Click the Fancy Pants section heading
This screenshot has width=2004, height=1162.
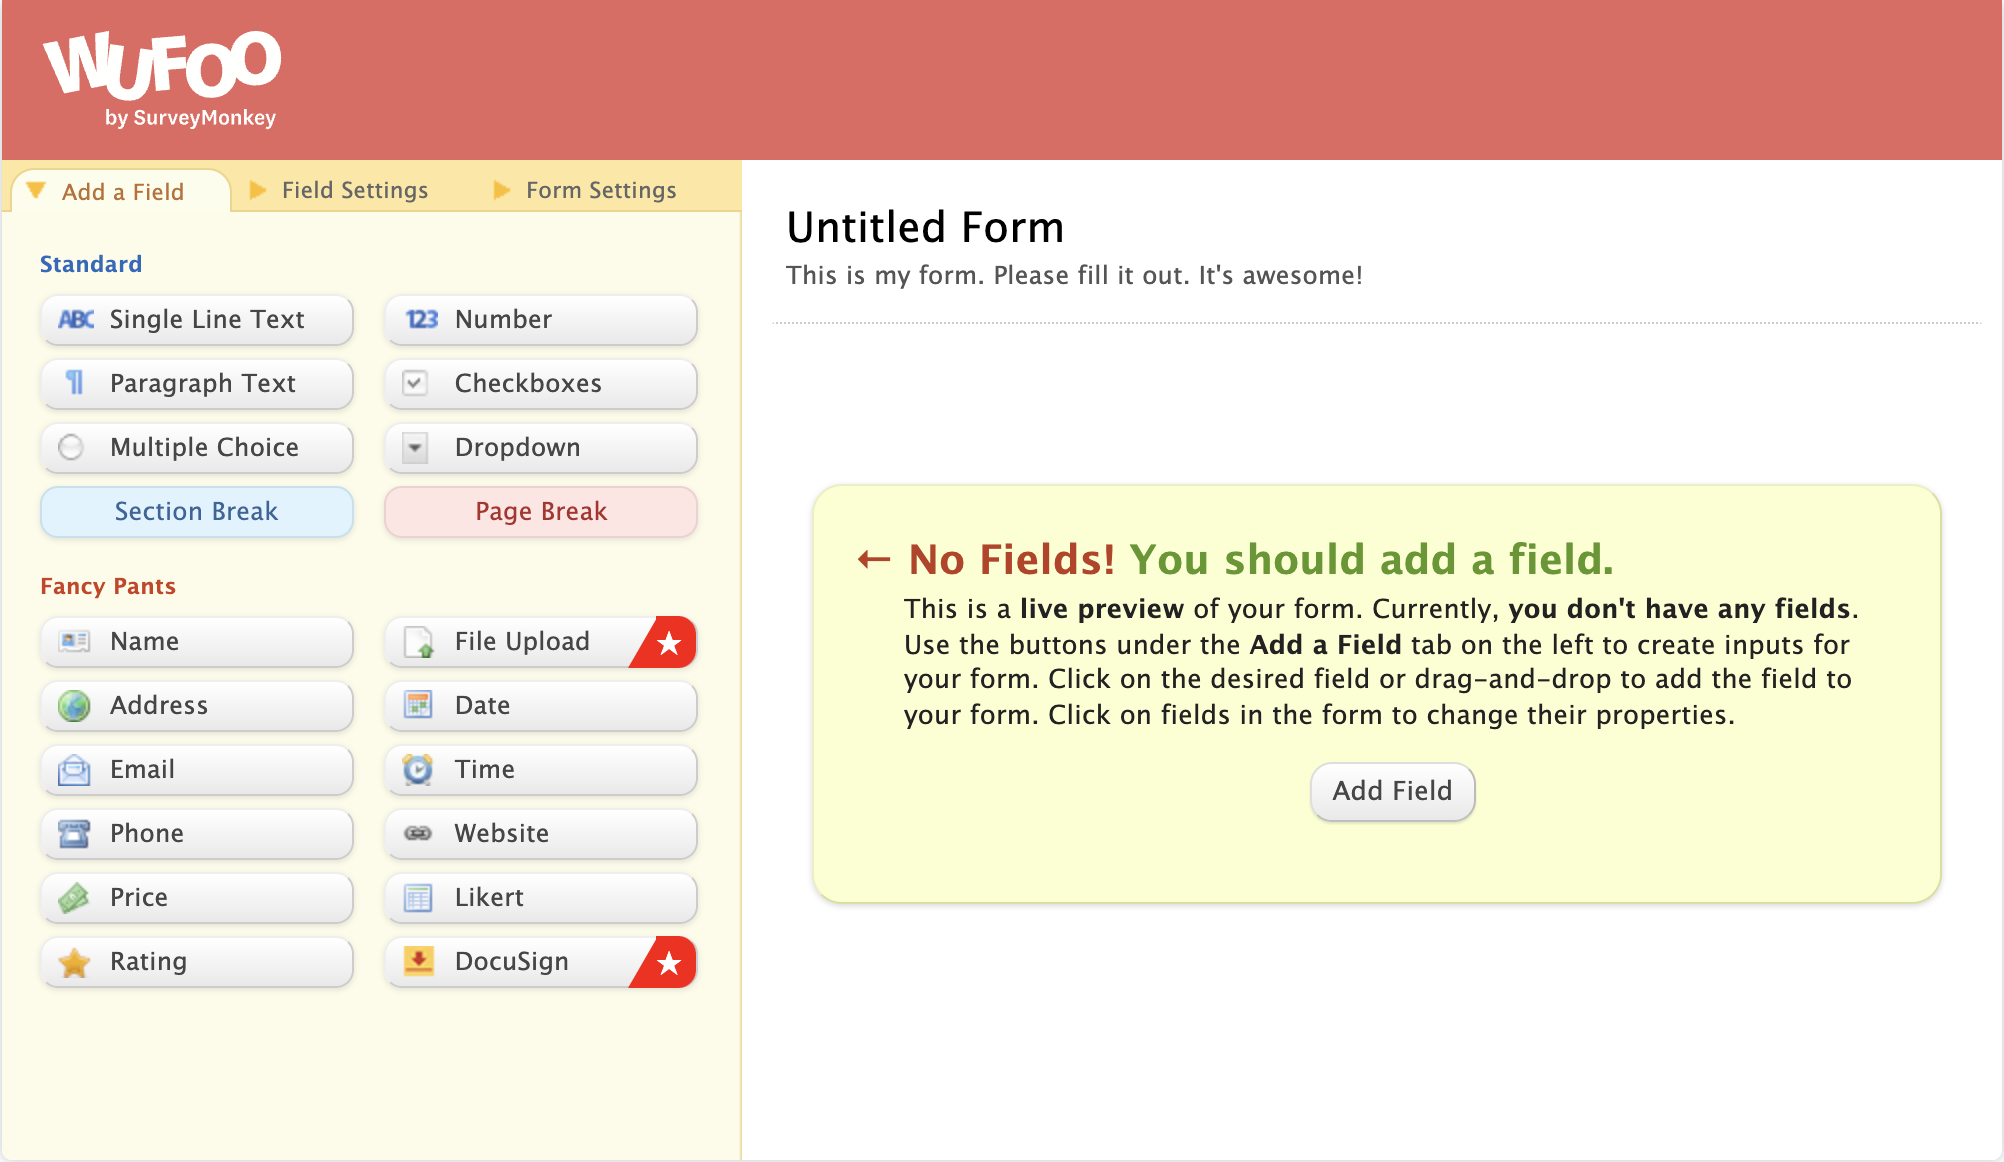coord(108,586)
